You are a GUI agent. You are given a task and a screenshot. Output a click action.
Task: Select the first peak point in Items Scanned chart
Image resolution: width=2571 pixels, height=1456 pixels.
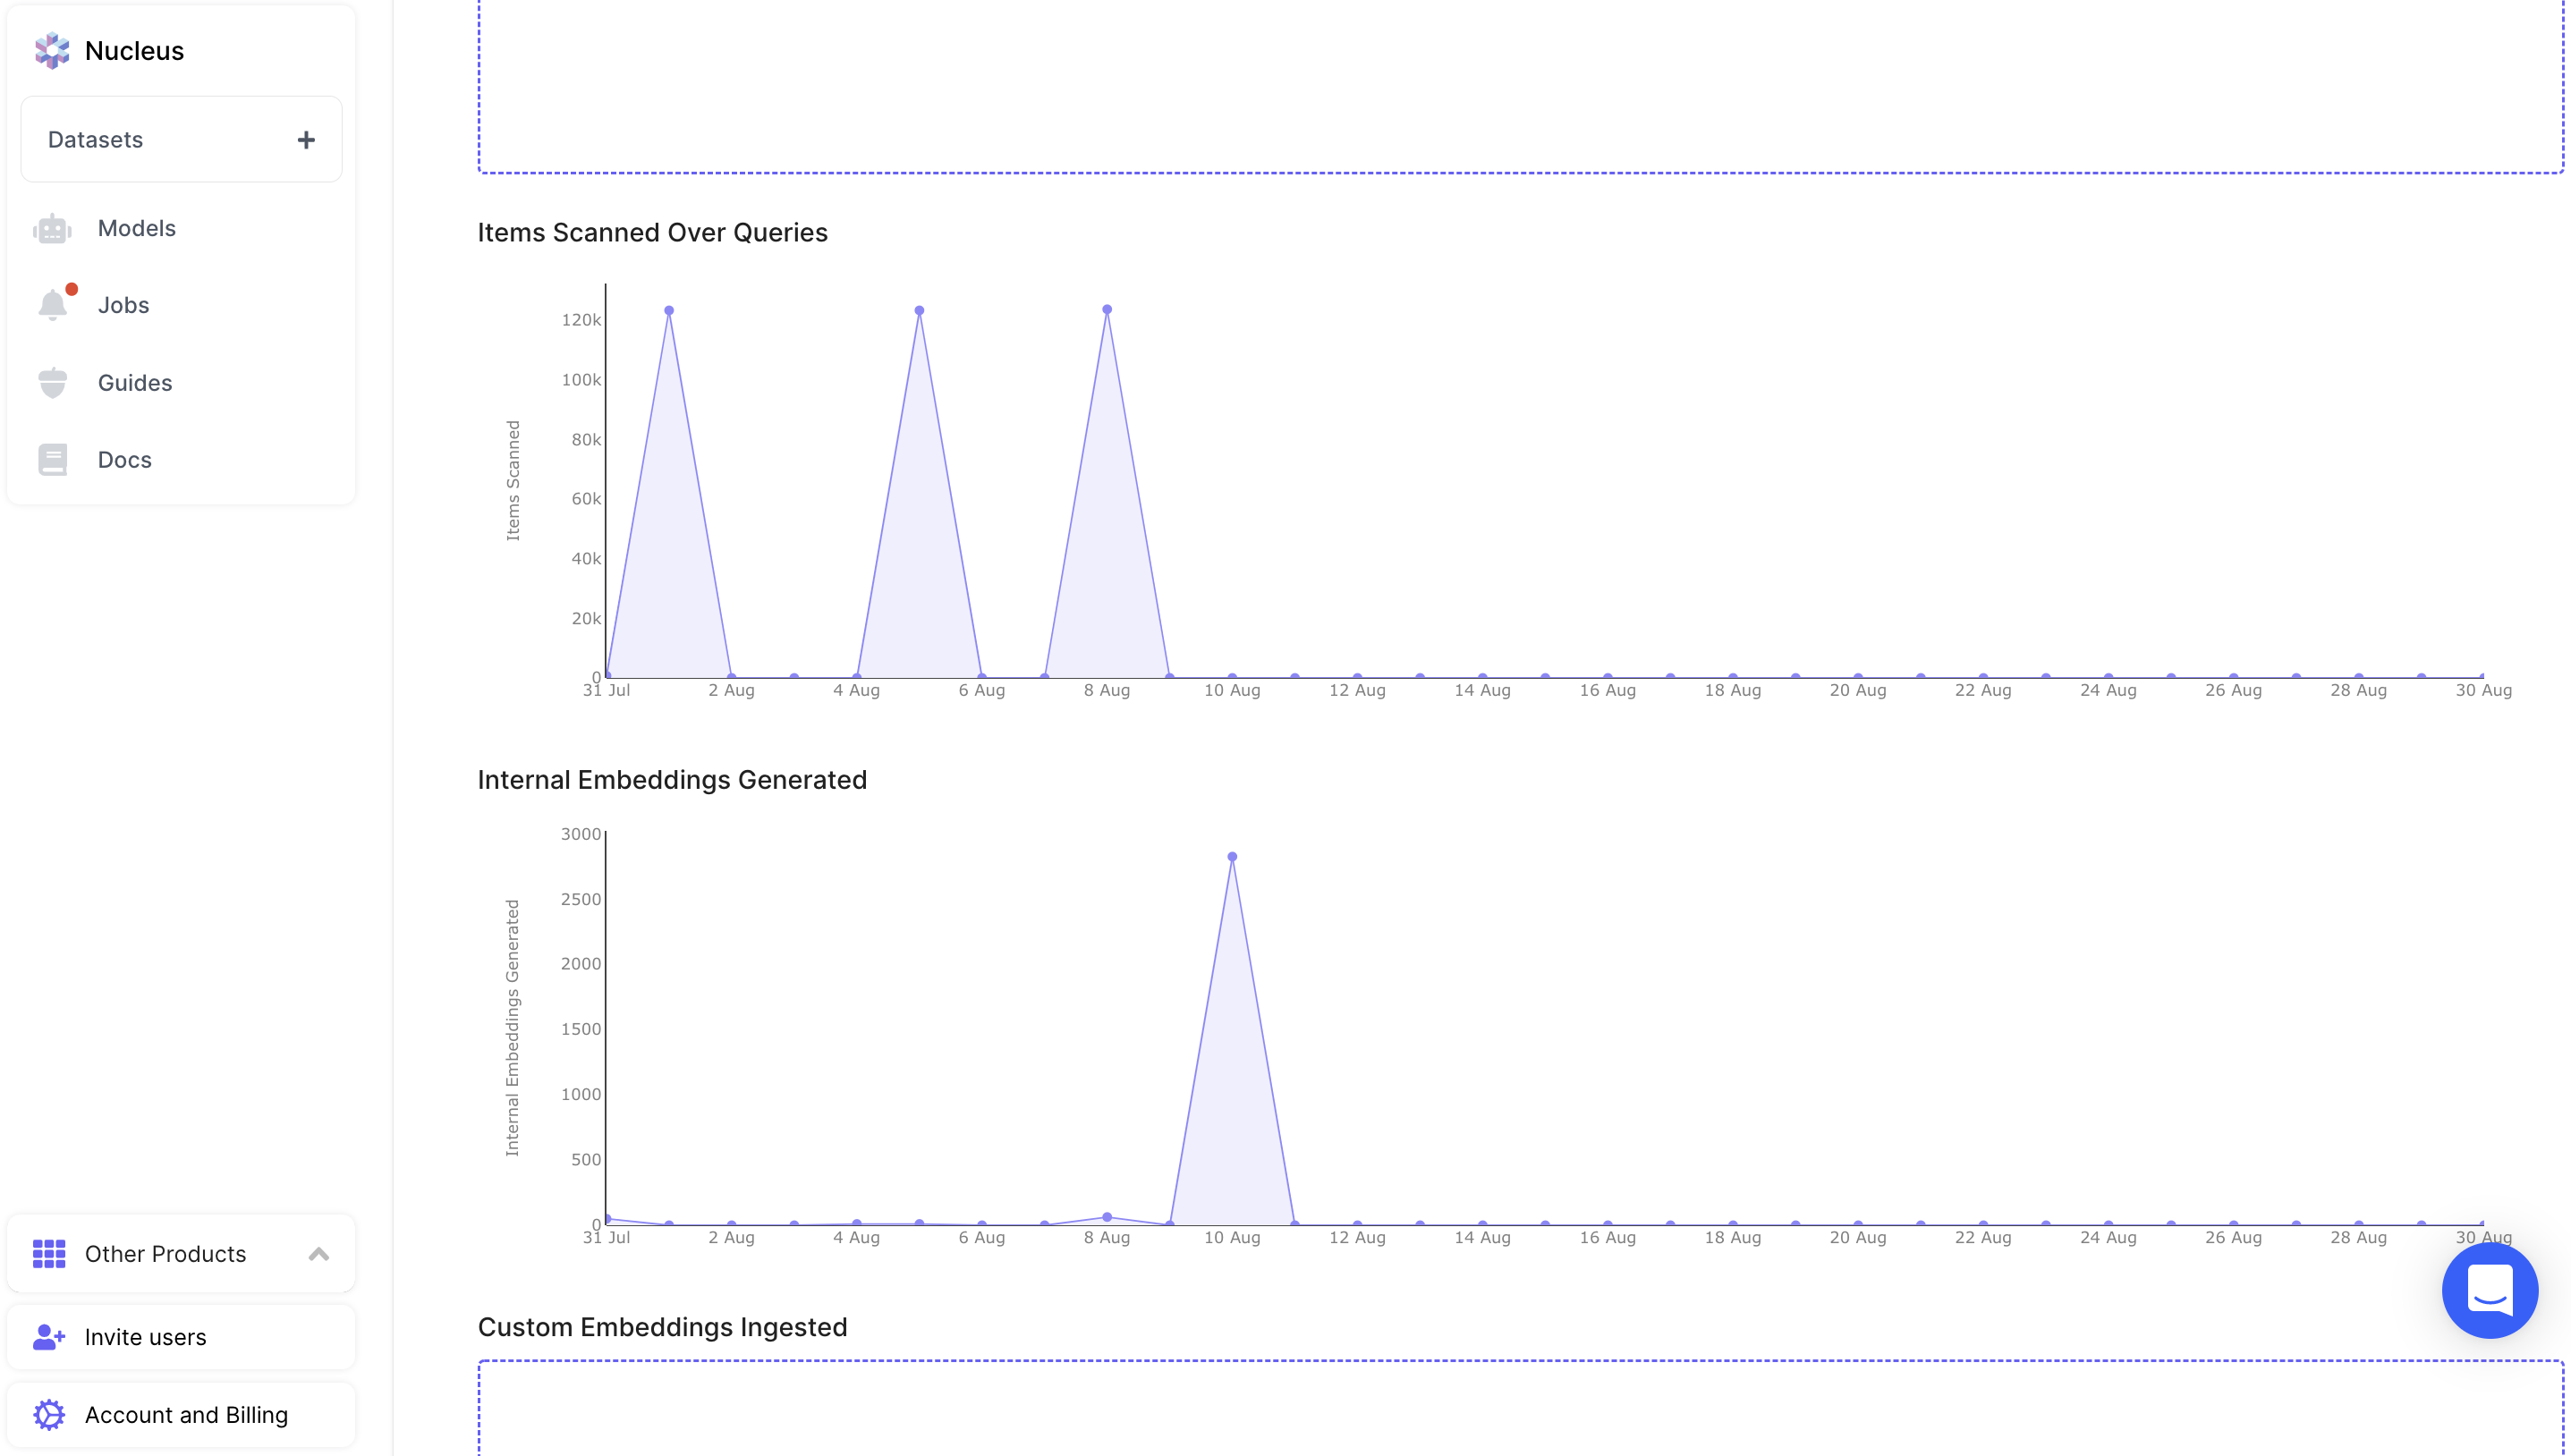669,311
